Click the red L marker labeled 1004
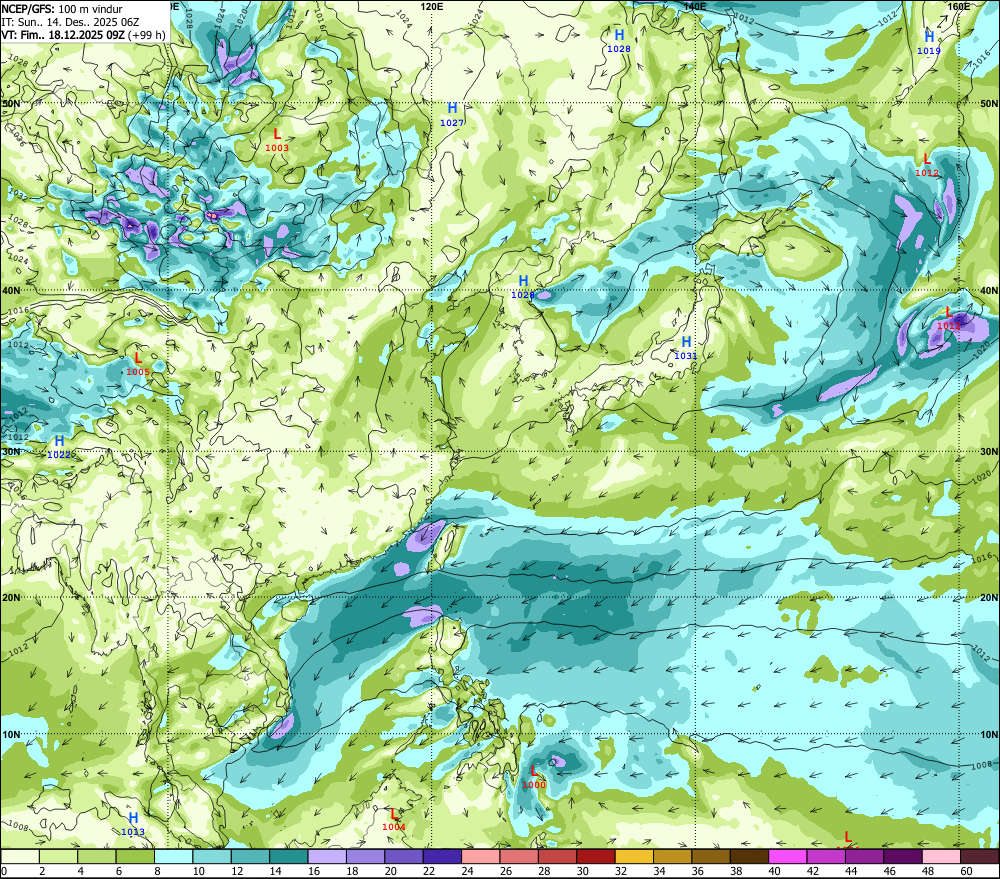Viewport: 1000px width, 879px height. click(x=394, y=814)
